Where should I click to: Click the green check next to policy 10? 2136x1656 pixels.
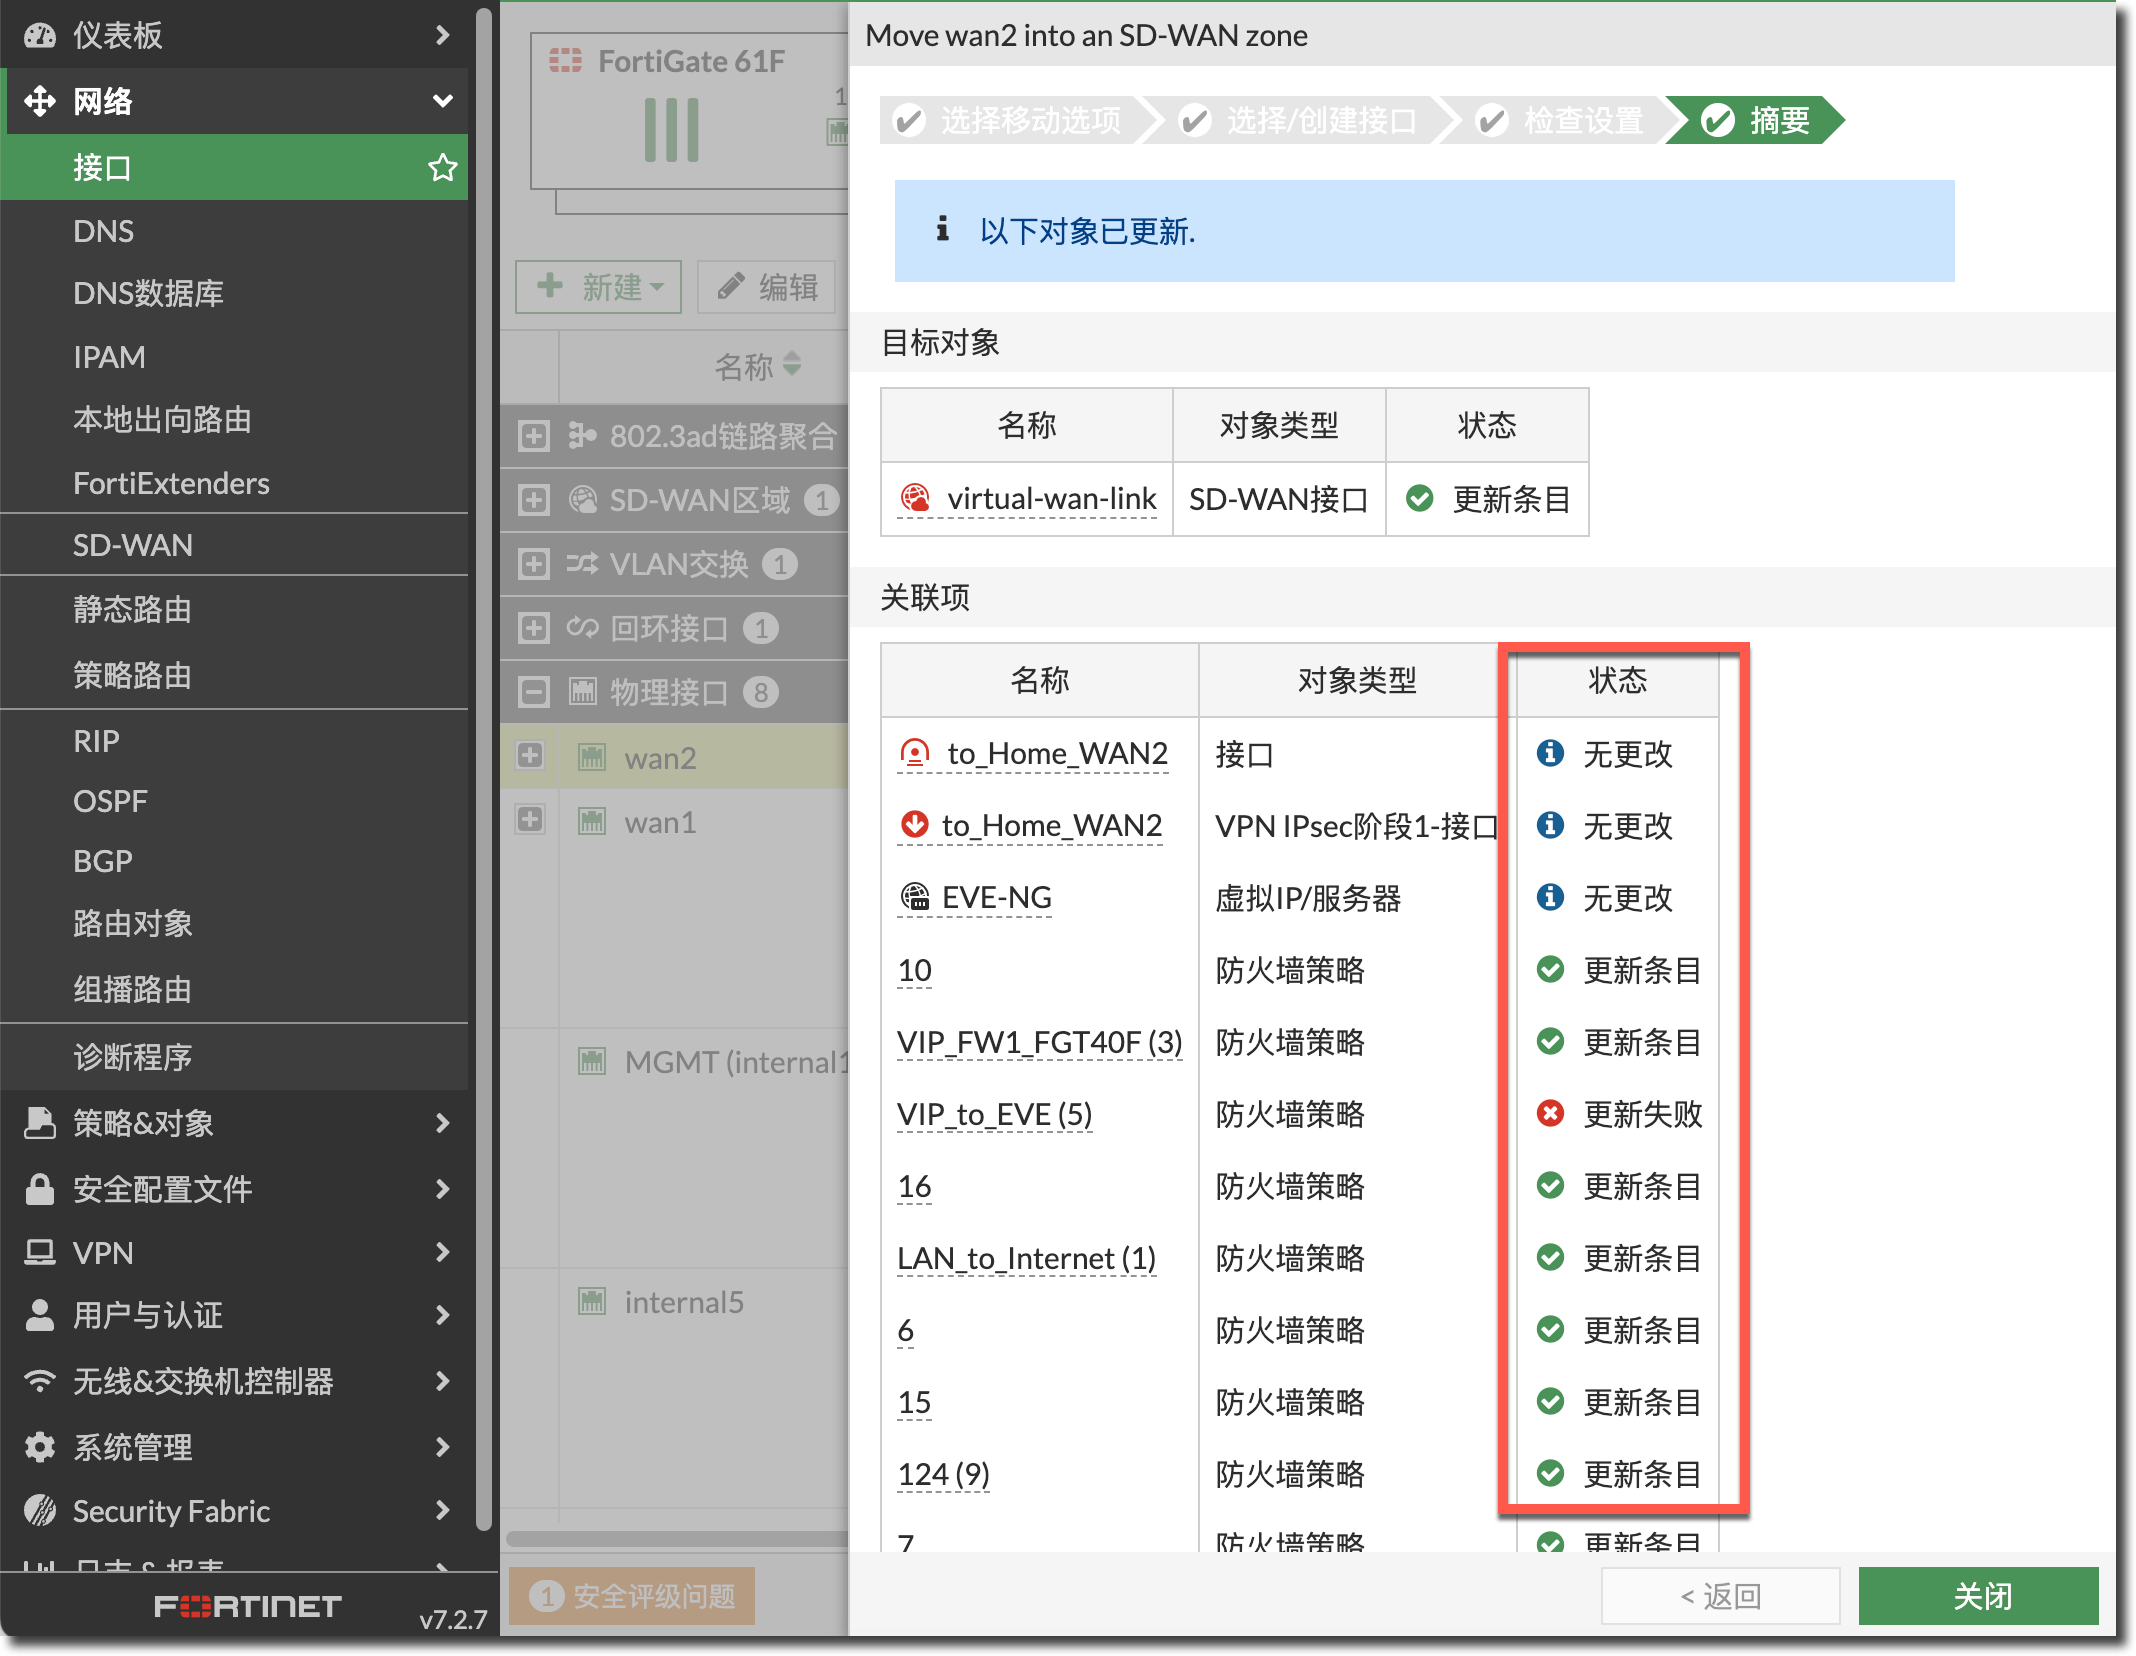tap(1550, 969)
